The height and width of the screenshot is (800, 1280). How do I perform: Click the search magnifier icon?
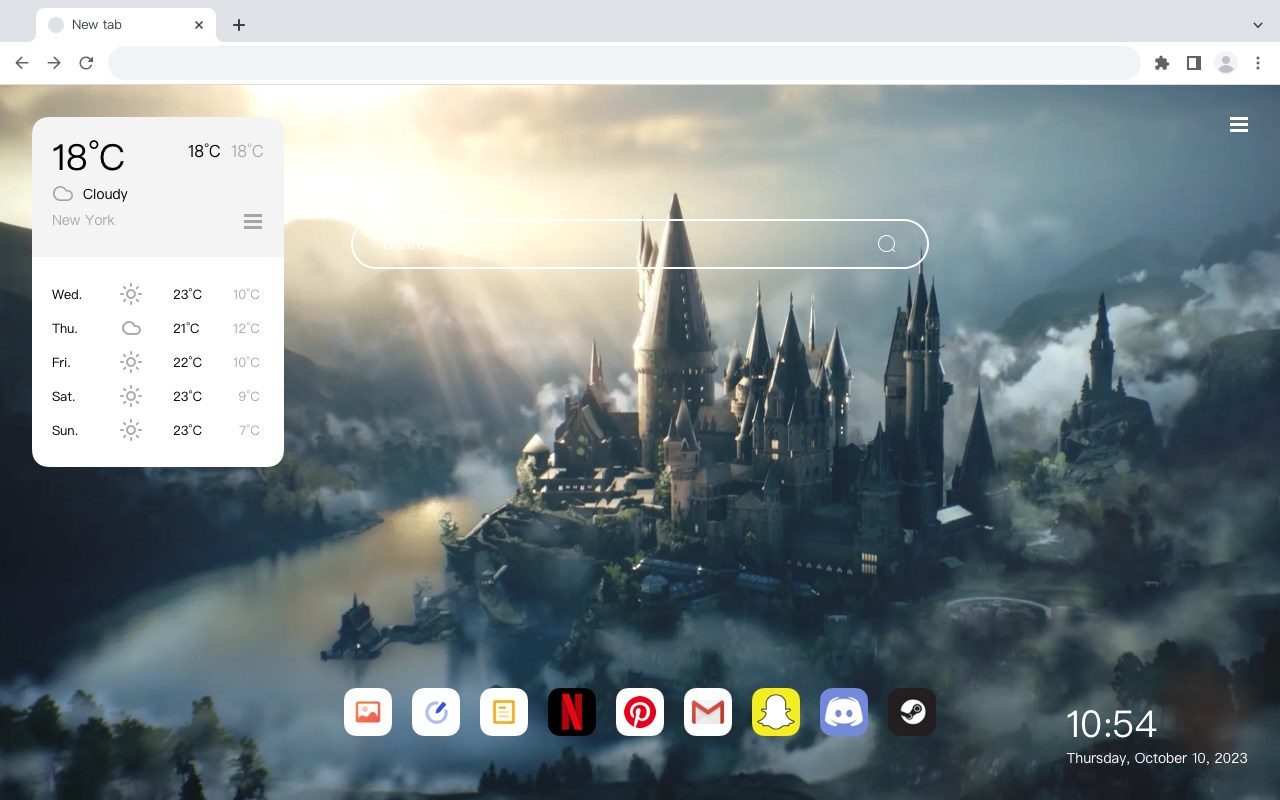[886, 244]
